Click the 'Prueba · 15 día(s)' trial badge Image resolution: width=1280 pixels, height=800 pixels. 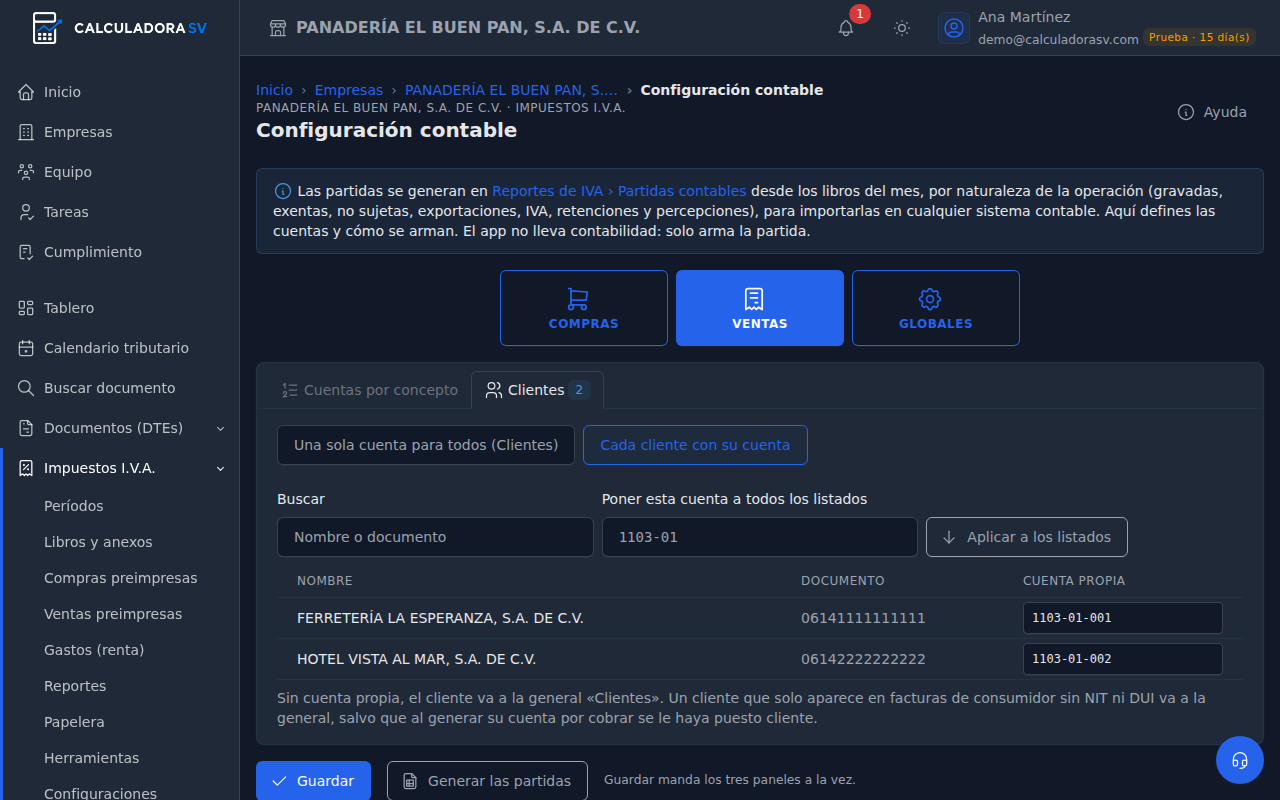tap(1199, 38)
